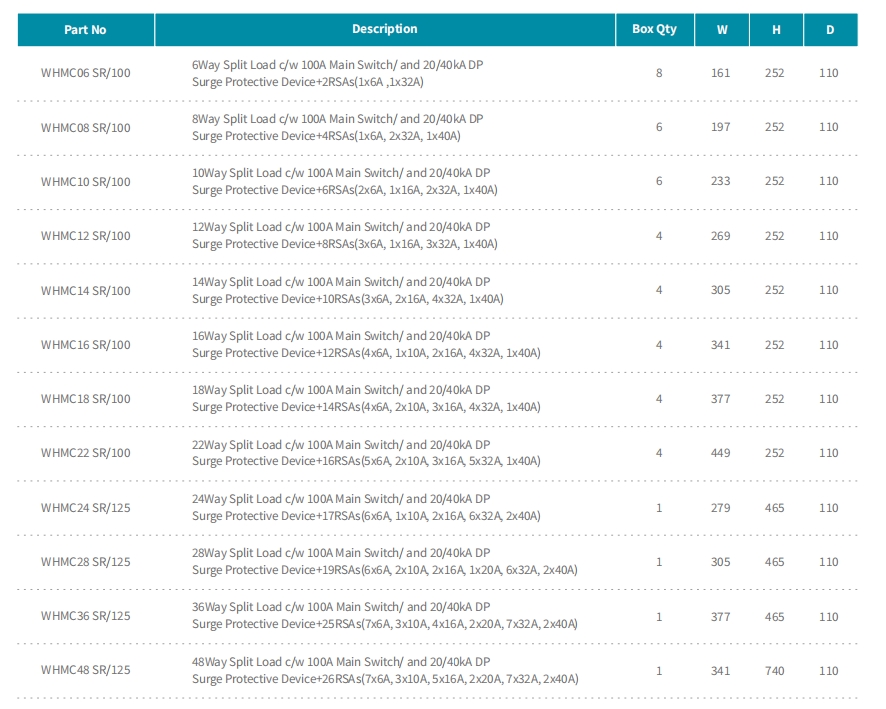
Task: Click box quantity 4 for WHMC12
Action: [x=659, y=236]
